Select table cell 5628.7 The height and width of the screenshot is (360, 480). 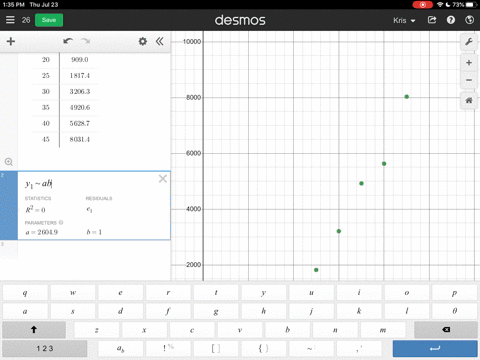click(80, 124)
